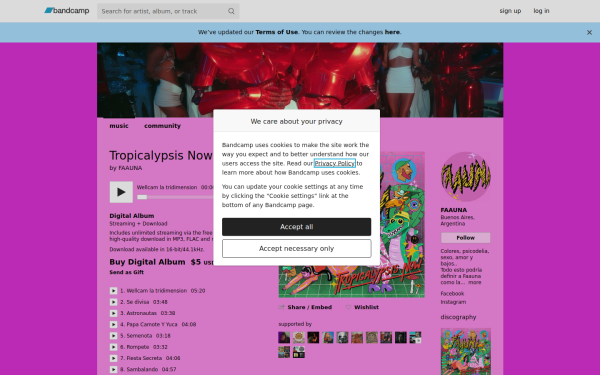Image resolution: width=600 pixels, height=375 pixels.
Task: Switch to the community tab
Action: pyautogui.click(x=162, y=126)
